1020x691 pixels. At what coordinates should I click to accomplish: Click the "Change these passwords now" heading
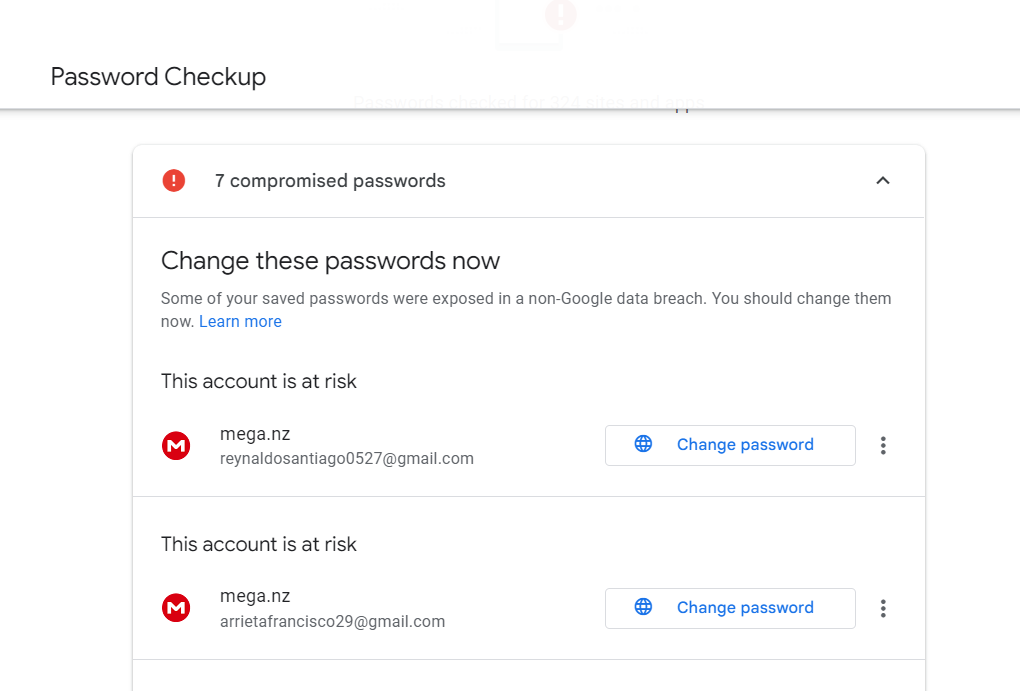coord(330,262)
